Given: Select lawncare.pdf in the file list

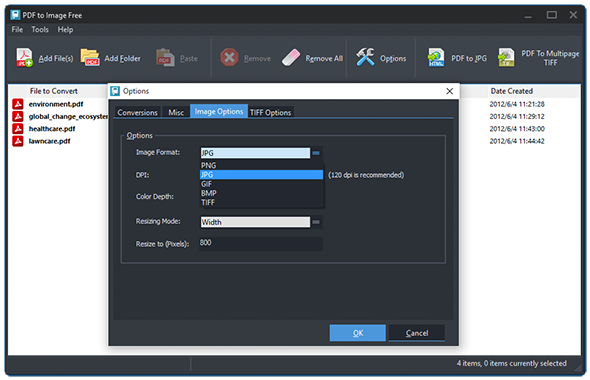Looking at the screenshot, I should (49, 141).
